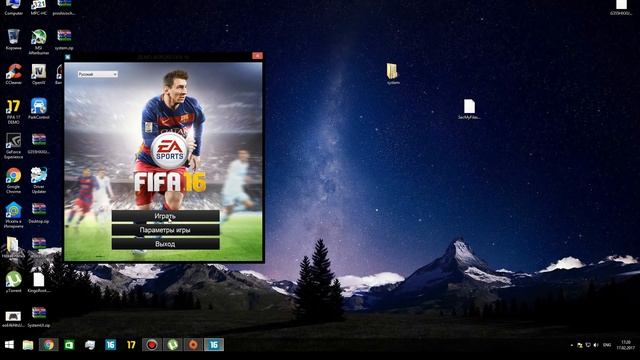Open the OpenIV shortcut
The height and width of the screenshot is (360, 640).
(39, 74)
